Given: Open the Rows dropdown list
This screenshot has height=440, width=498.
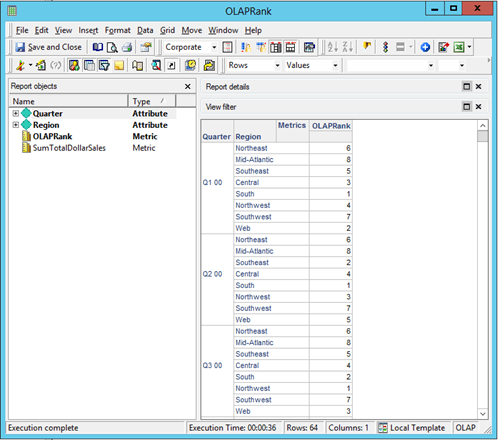Looking at the screenshot, I should (x=277, y=65).
